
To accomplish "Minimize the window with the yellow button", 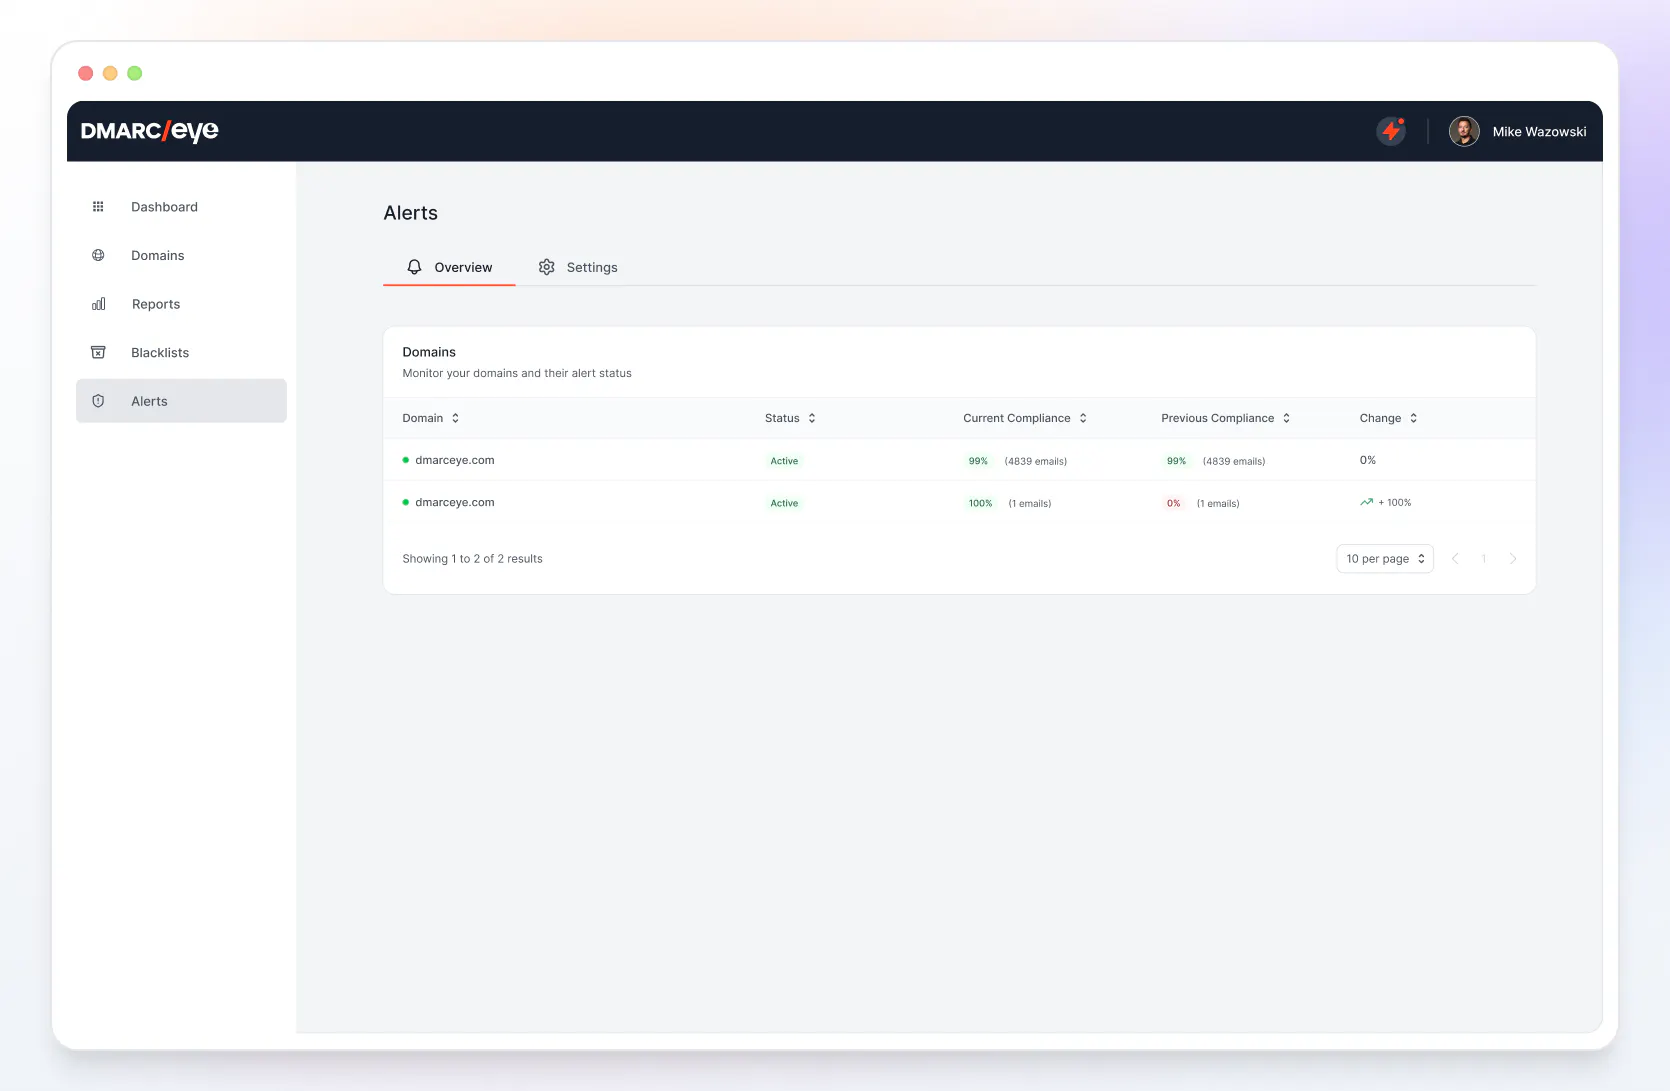I will [110, 73].
